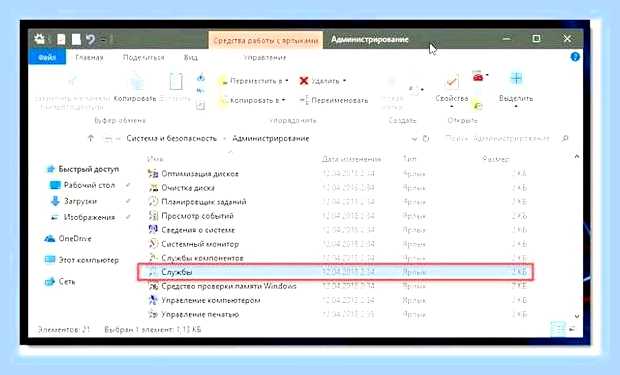Select Сеть in the sidebar
The height and width of the screenshot is (375, 620).
[x=60, y=282]
